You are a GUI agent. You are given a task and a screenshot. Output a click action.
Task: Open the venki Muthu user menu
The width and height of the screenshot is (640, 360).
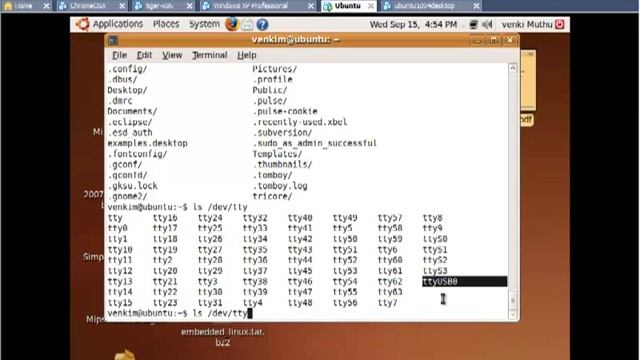tap(527, 24)
